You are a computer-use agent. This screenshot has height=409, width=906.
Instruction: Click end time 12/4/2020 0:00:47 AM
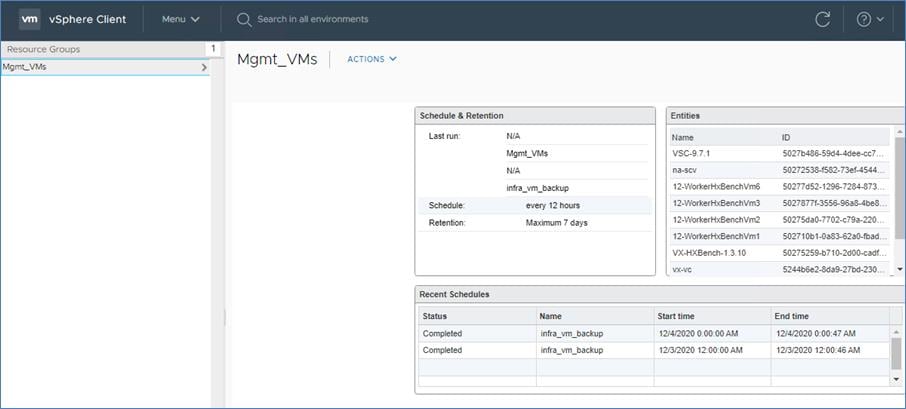pos(816,333)
